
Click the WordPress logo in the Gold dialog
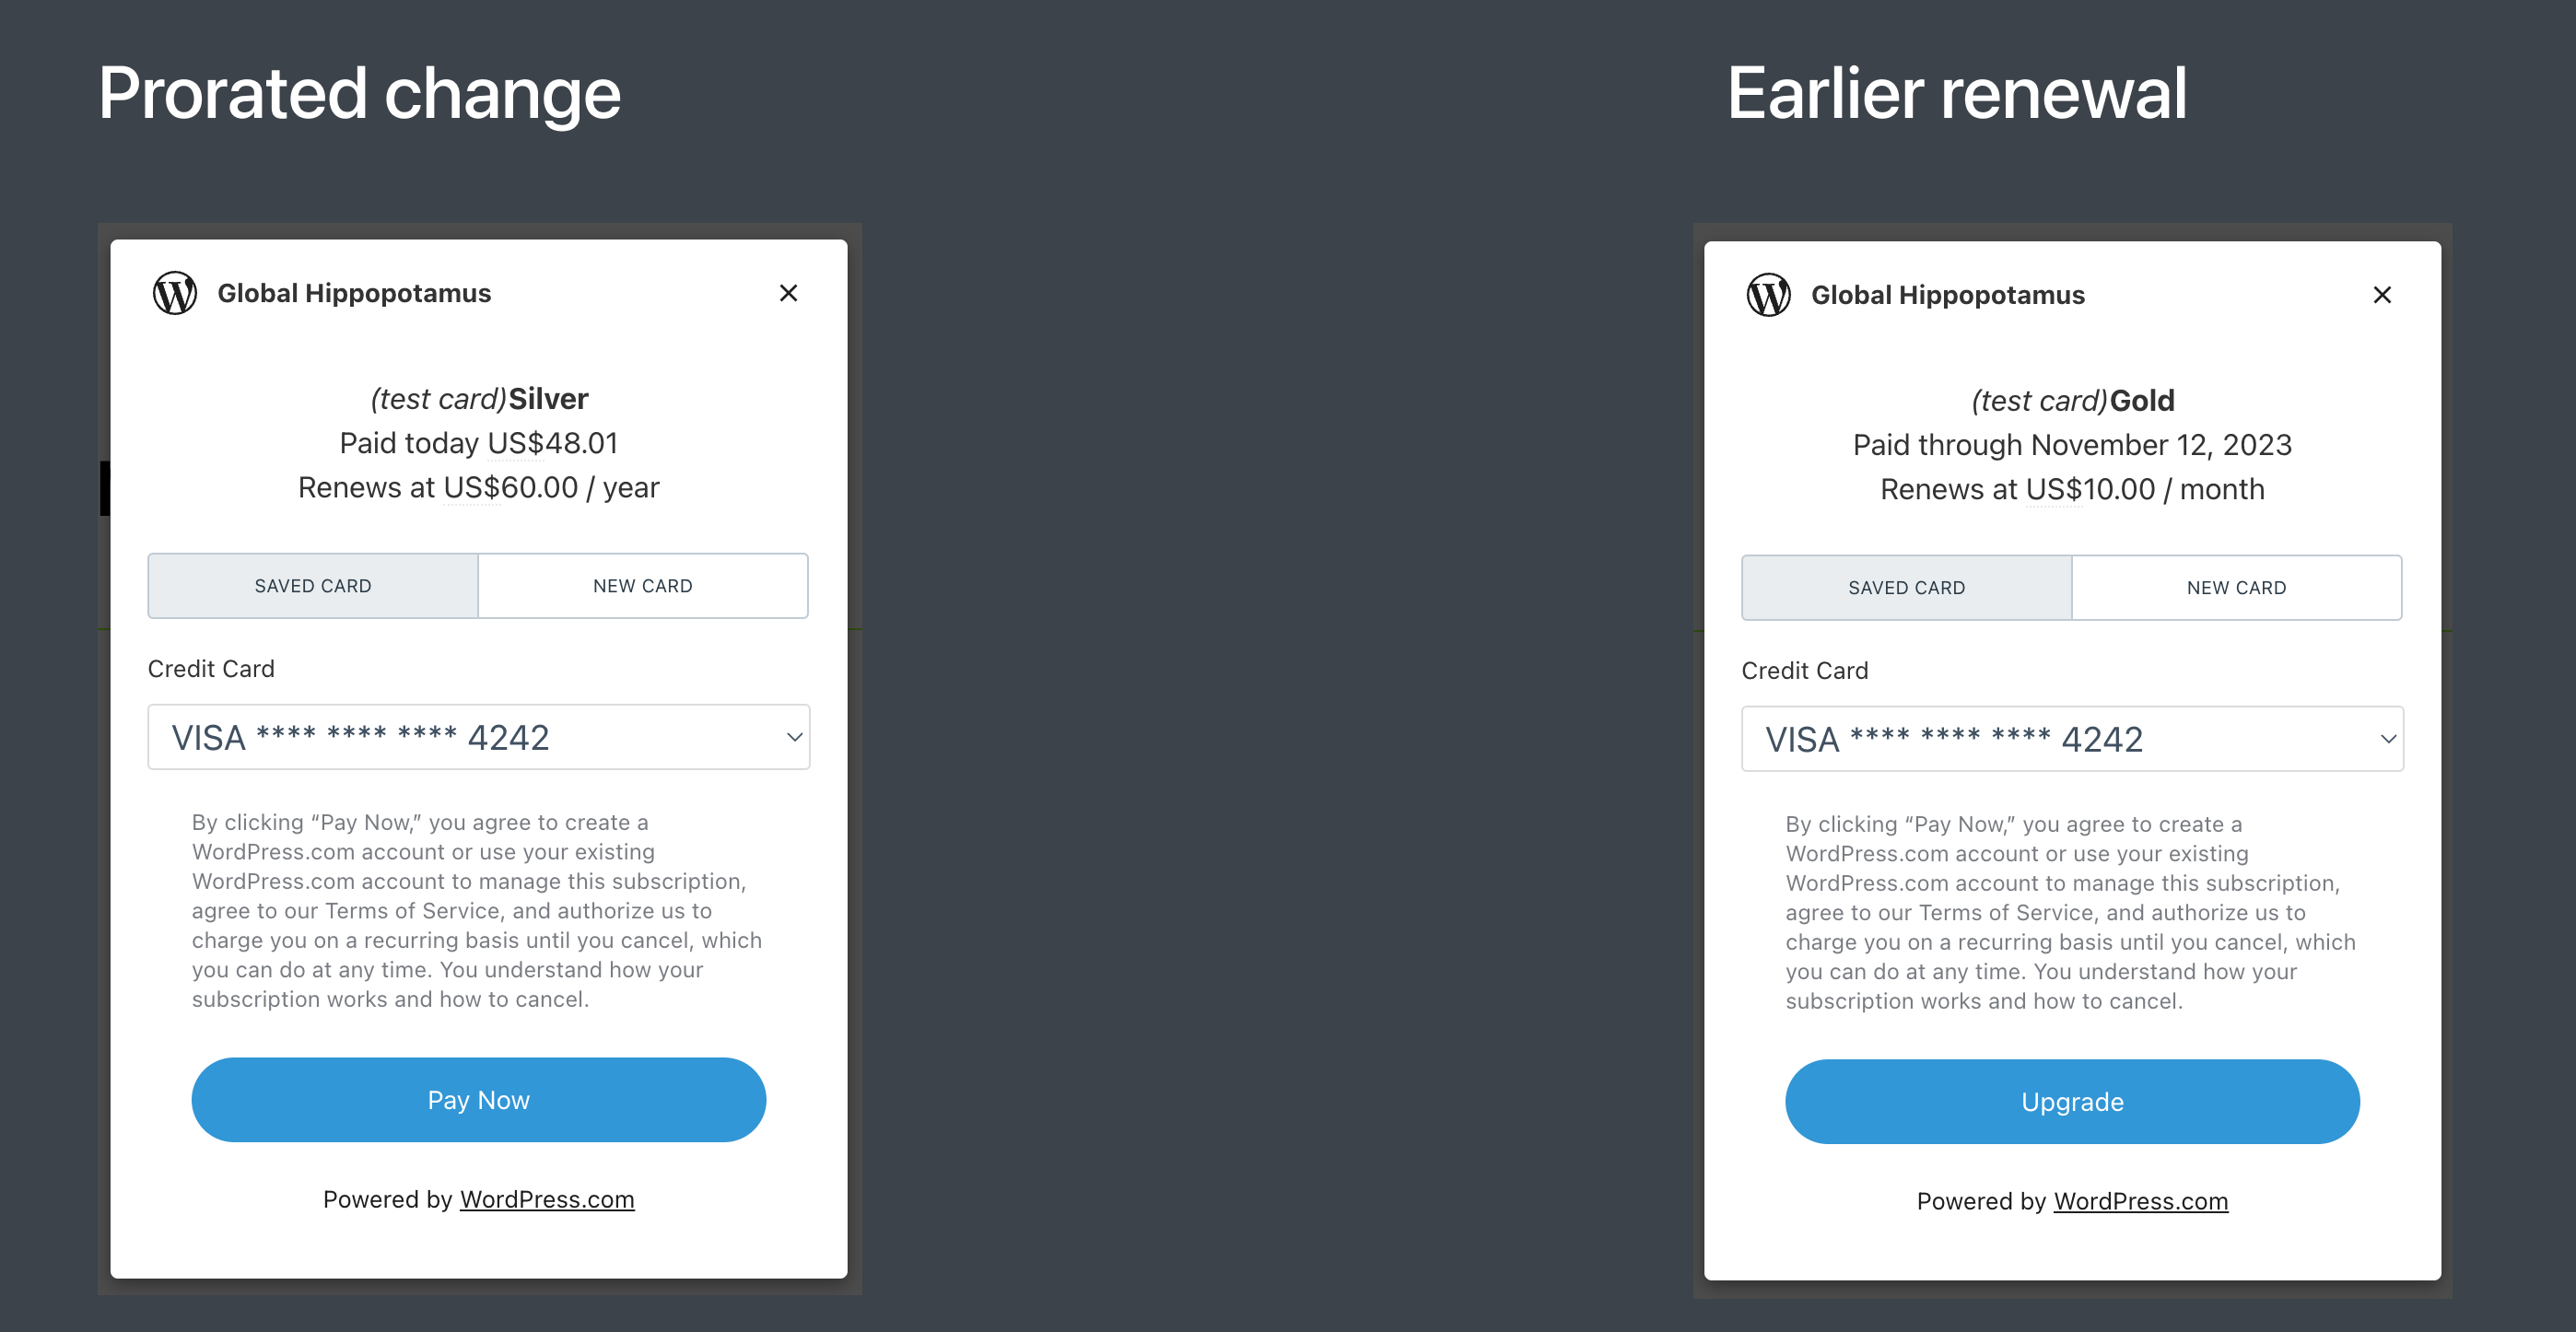[x=1769, y=295]
